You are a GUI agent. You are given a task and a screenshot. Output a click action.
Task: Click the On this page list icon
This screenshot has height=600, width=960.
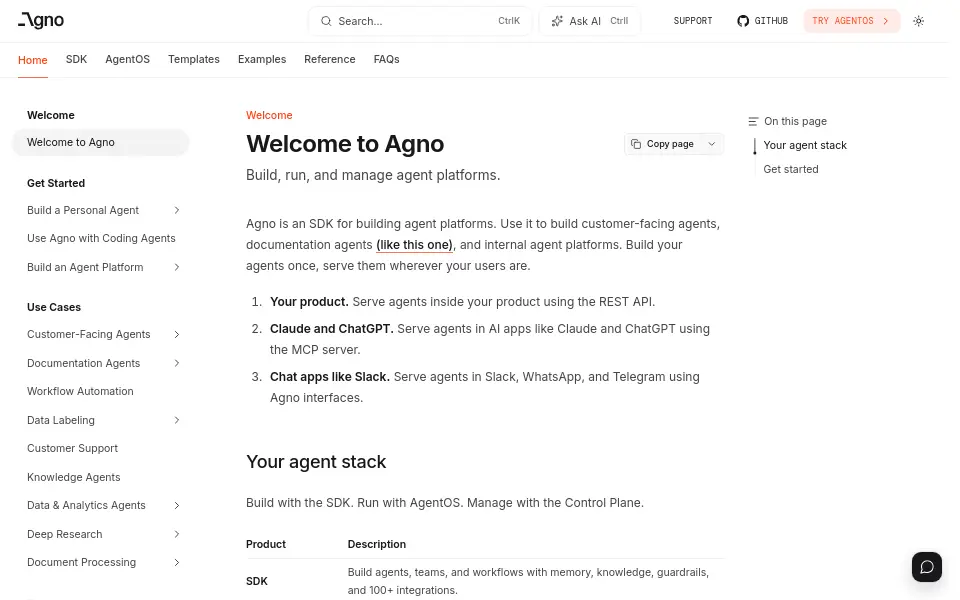tap(753, 121)
